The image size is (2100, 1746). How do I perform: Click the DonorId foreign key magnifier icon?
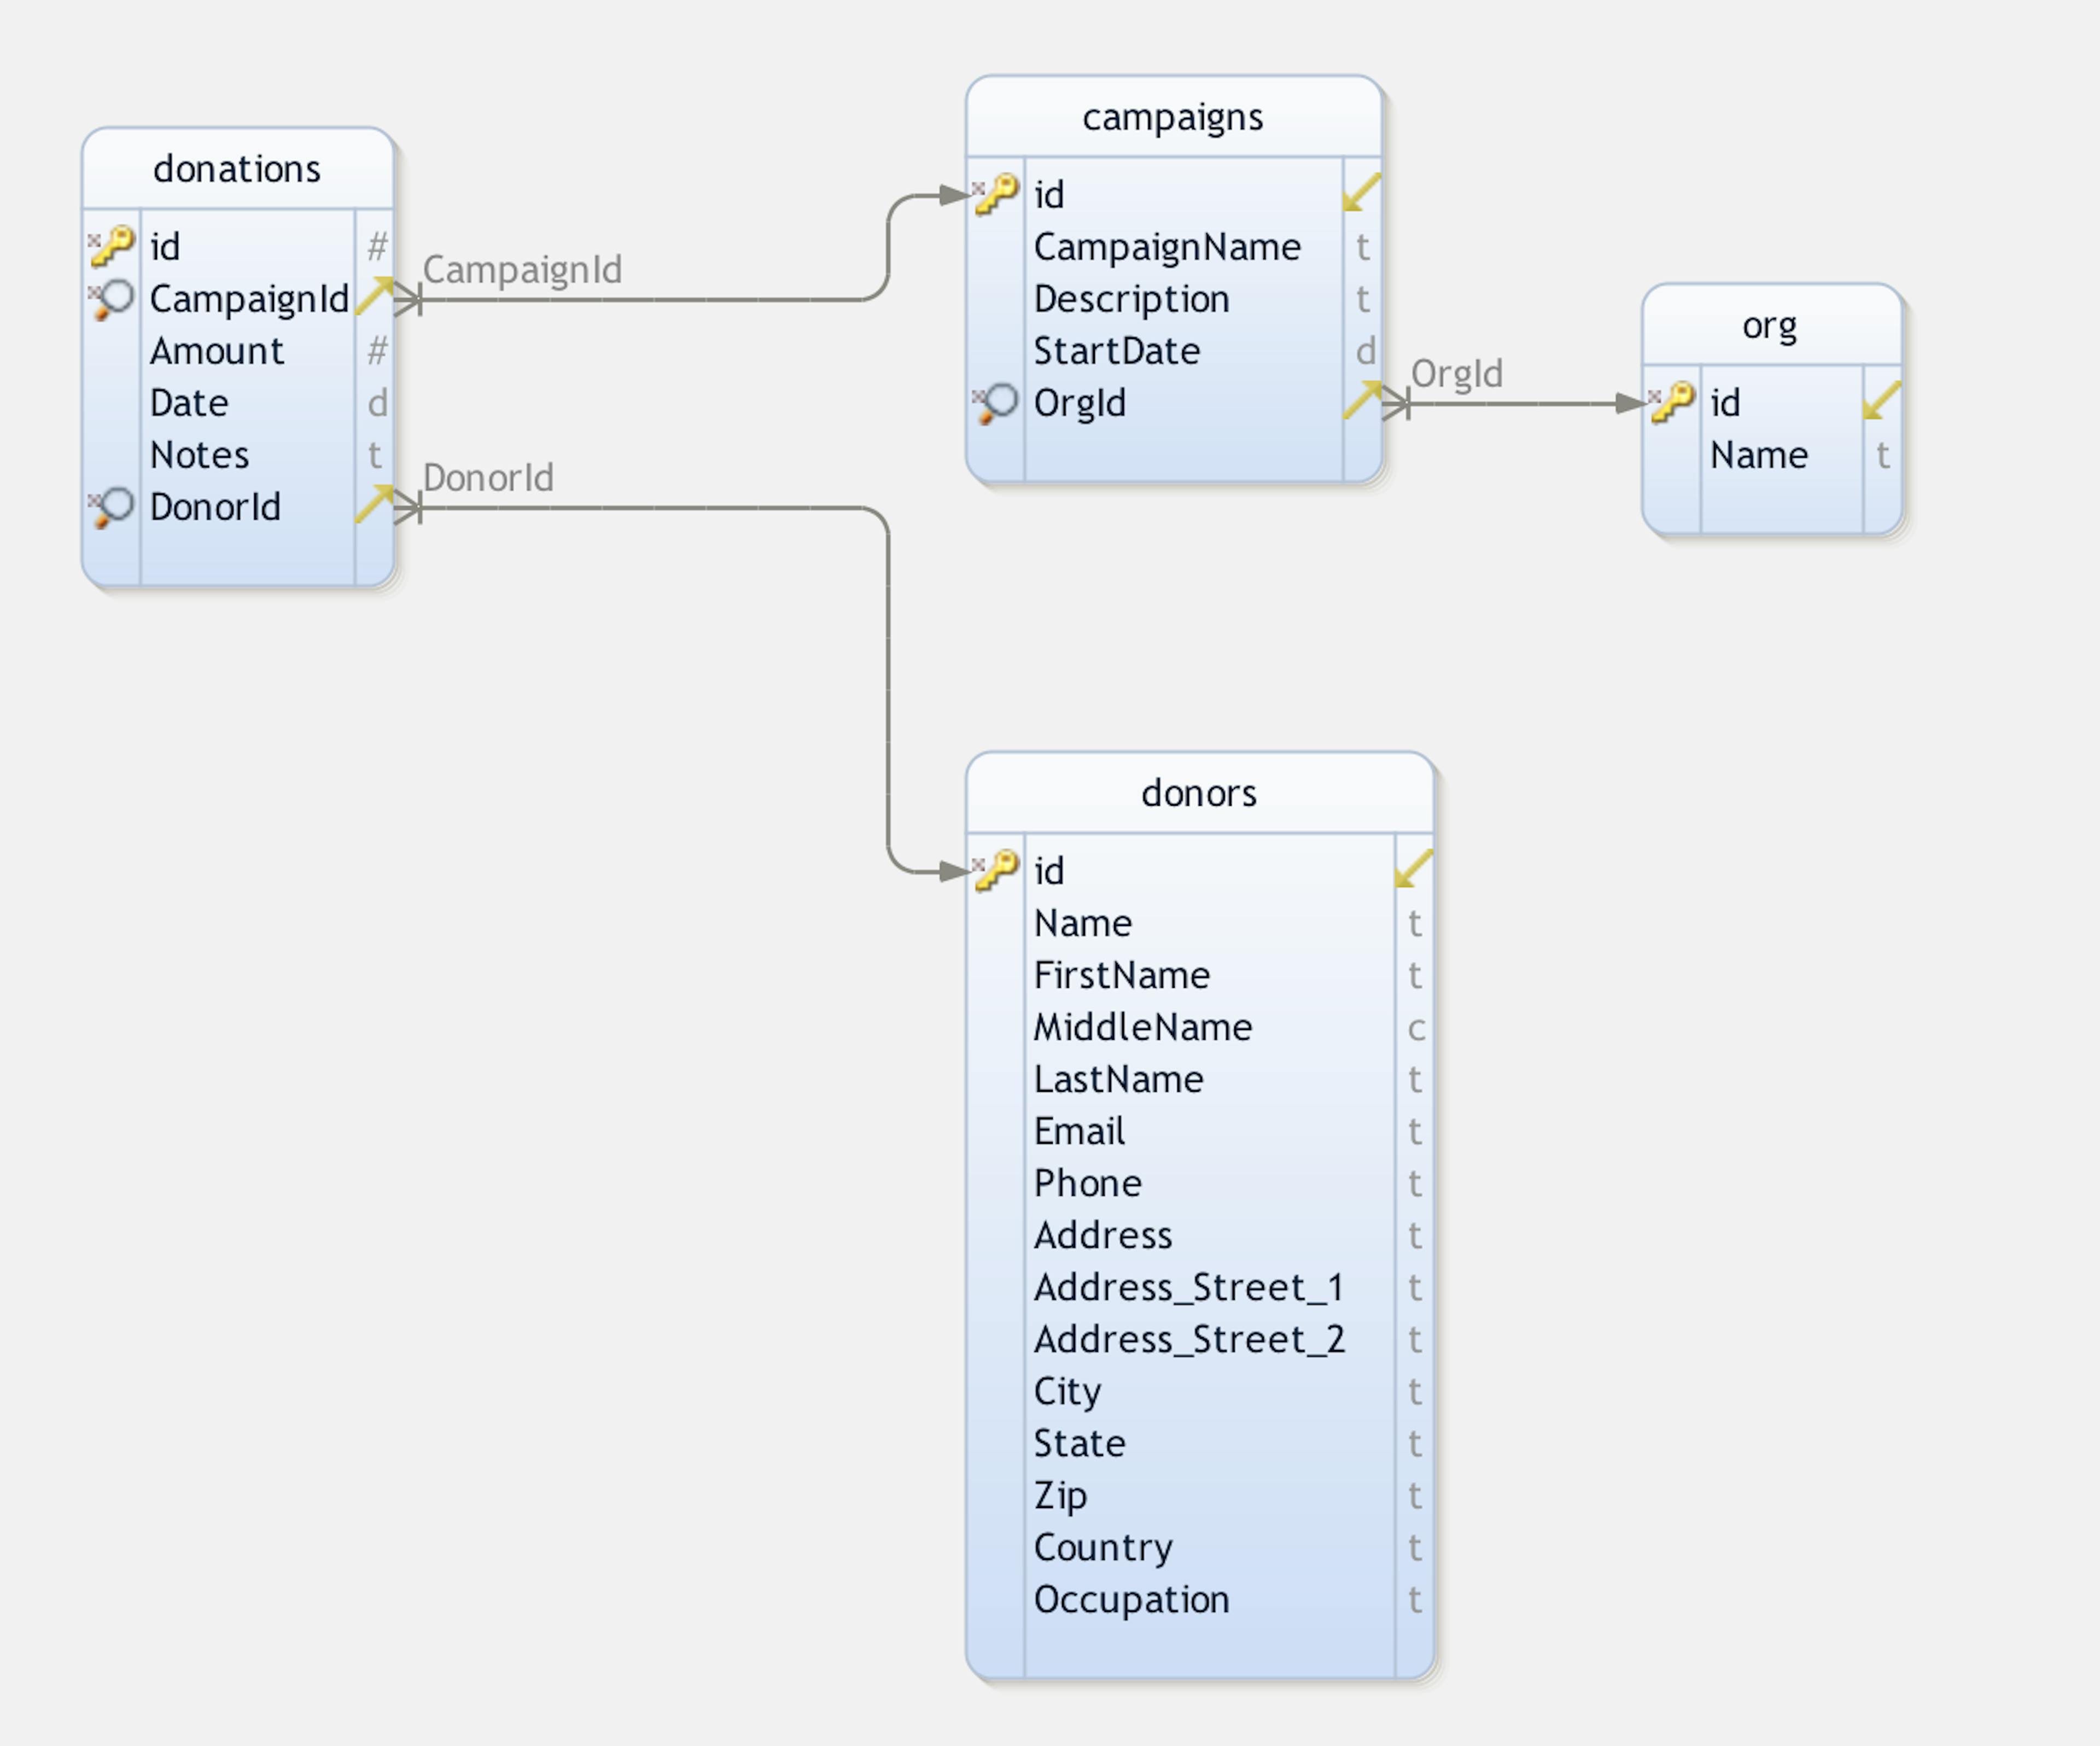pyautogui.click(x=111, y=507)
